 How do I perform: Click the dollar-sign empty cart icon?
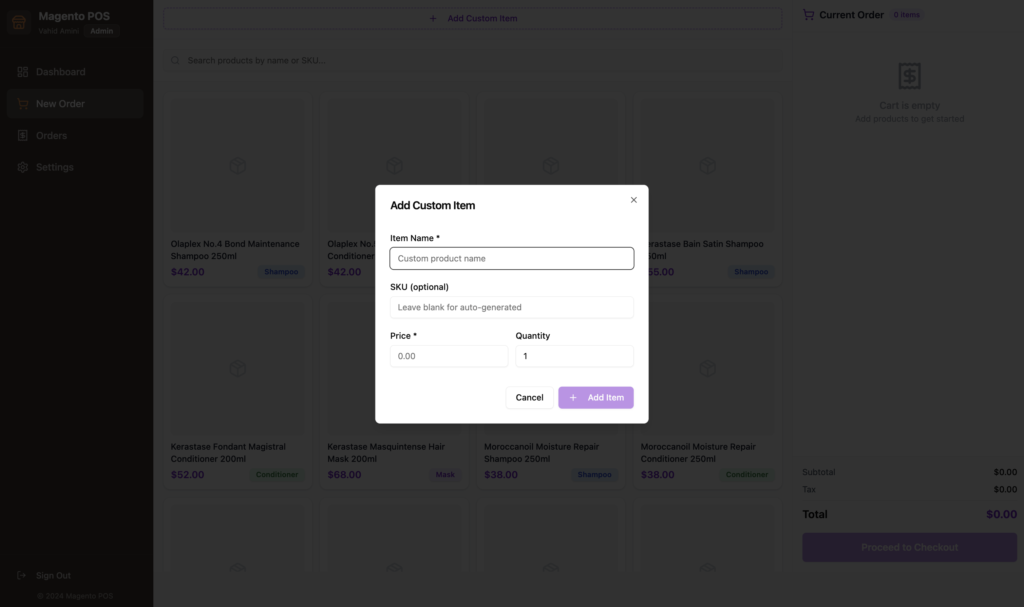pos(909,76)
